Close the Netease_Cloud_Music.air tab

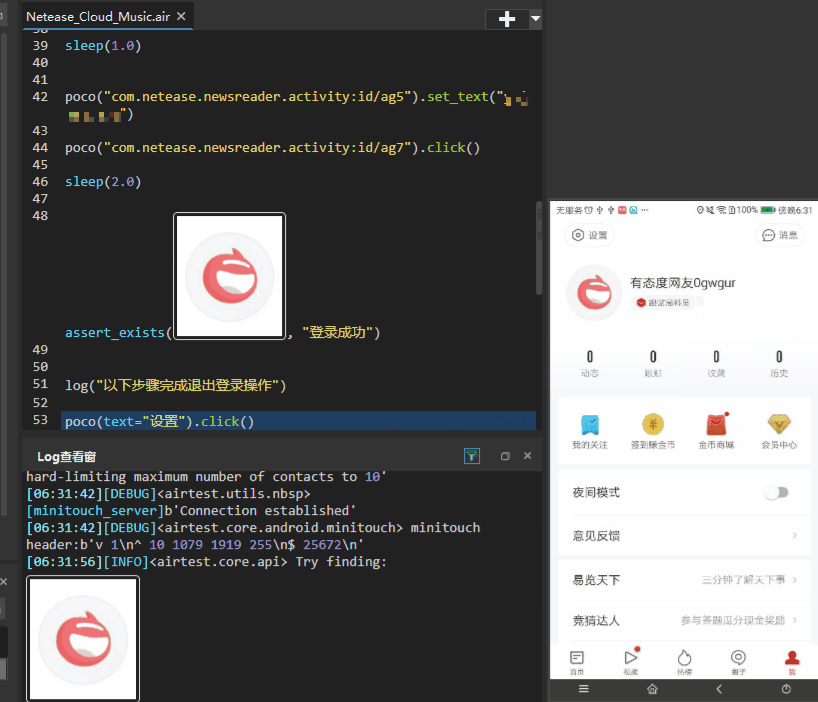[x=181, y=16]
